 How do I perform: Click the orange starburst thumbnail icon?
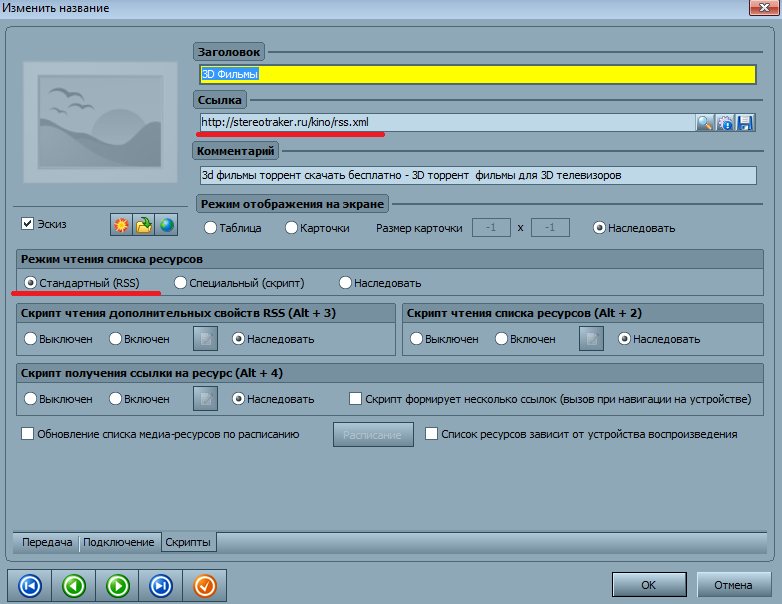121,224
